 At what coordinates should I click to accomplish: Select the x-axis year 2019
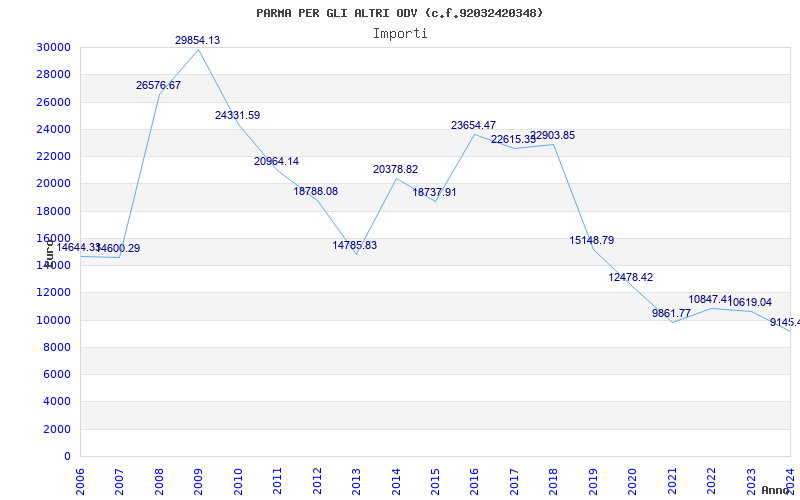click(593, 481)
